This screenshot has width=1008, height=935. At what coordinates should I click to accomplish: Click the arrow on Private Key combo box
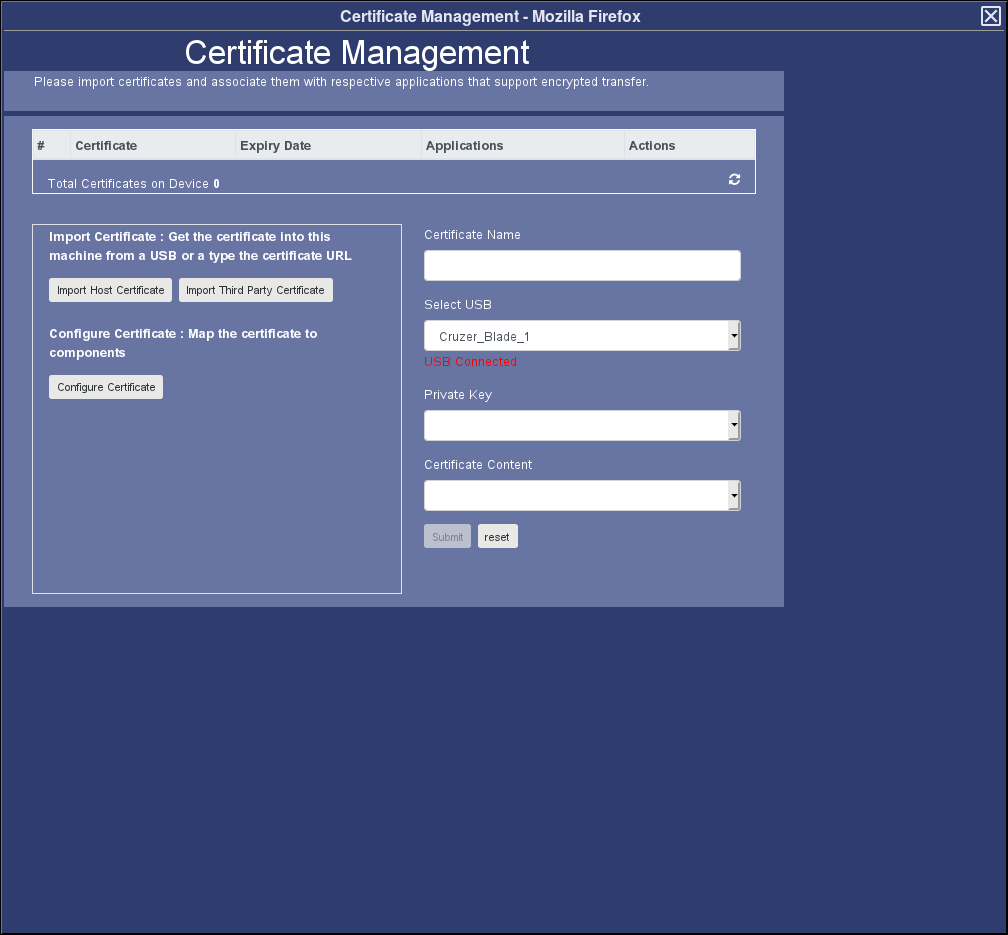point(734,426)
